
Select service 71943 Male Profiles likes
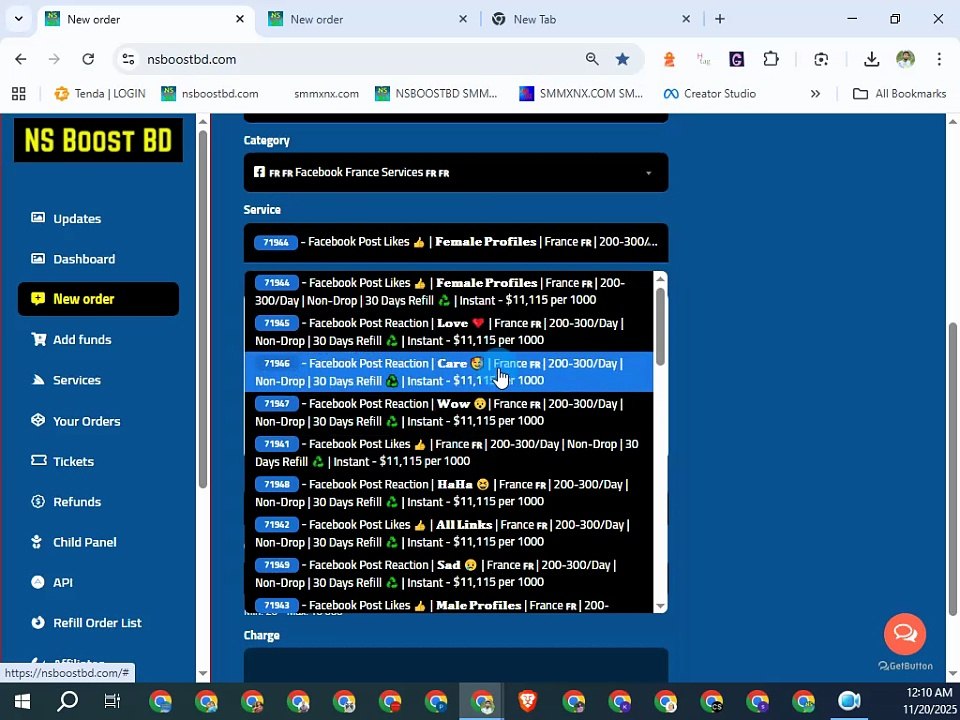(449, 604)
